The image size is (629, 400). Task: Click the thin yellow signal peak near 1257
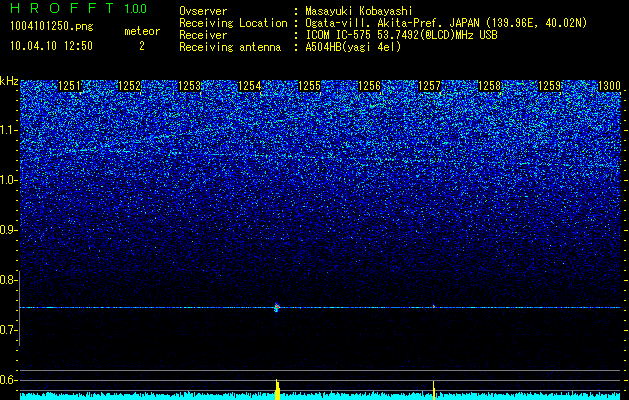[x=434, y=390]
